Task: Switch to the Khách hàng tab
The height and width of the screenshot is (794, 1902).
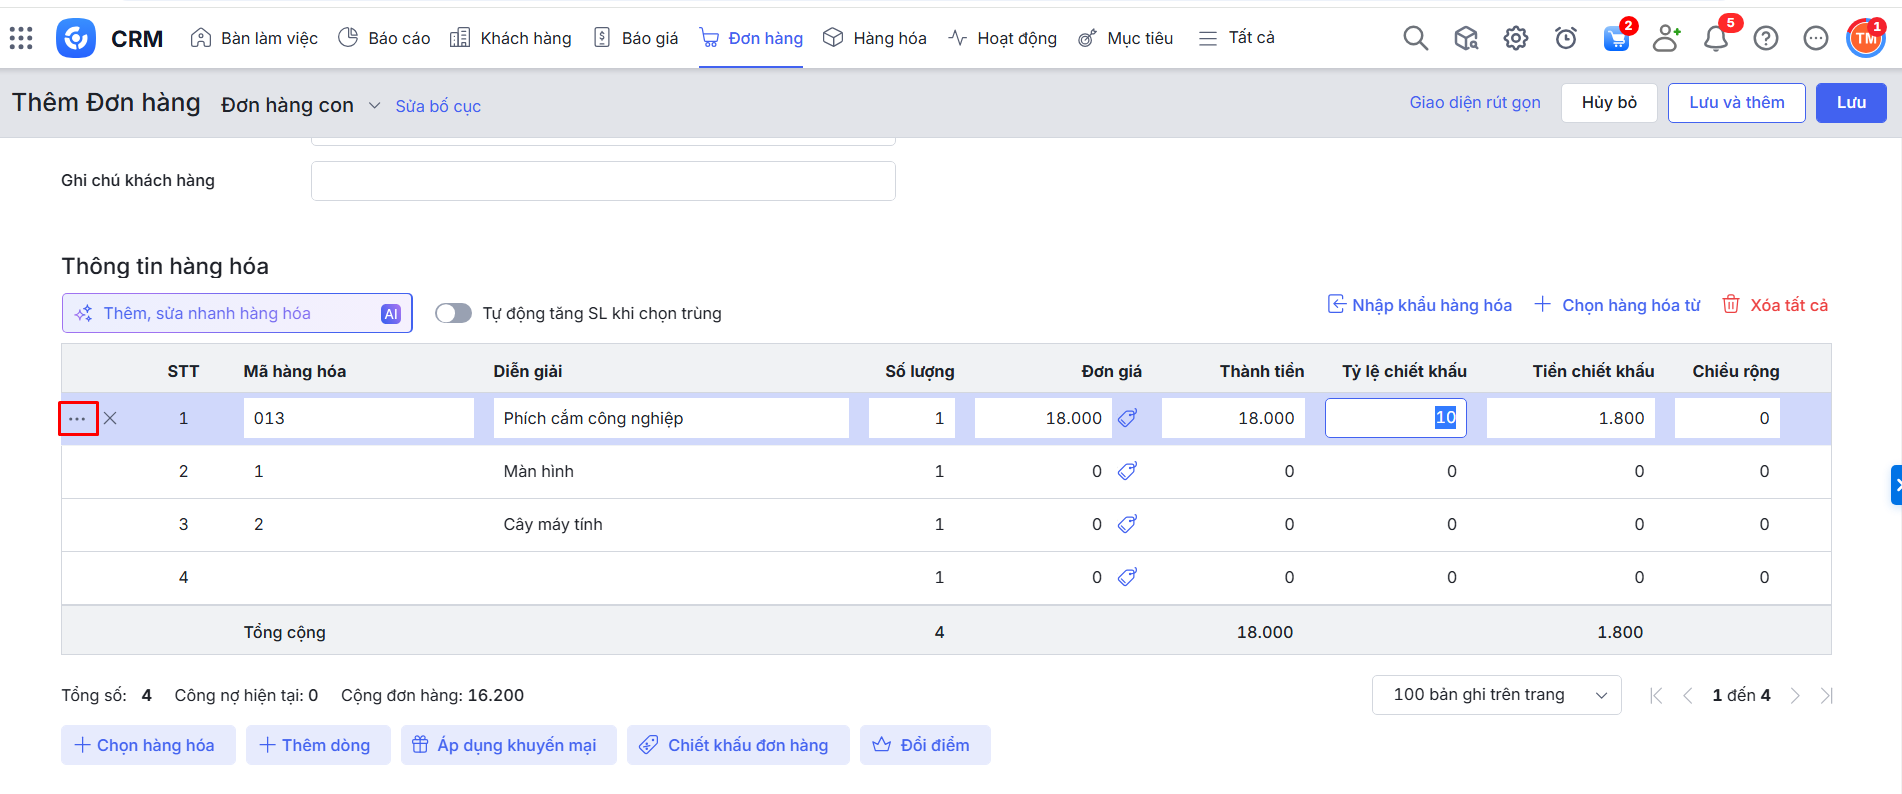Action: point(511,38)
